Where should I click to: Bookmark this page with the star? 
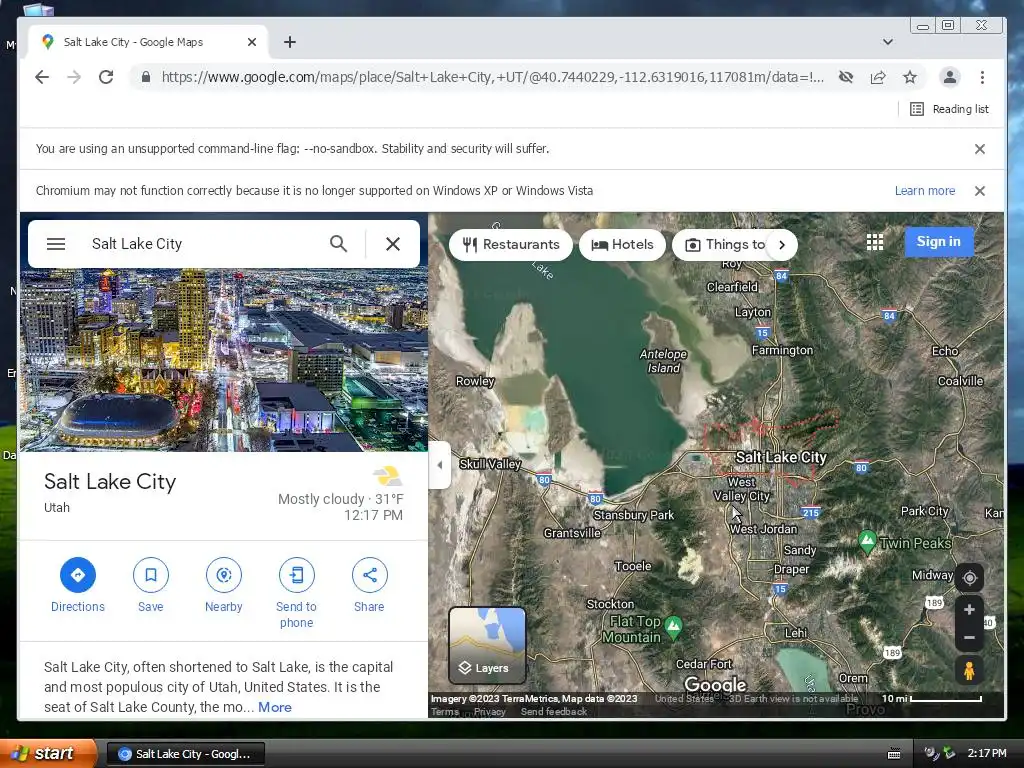(x=910, y=77)
